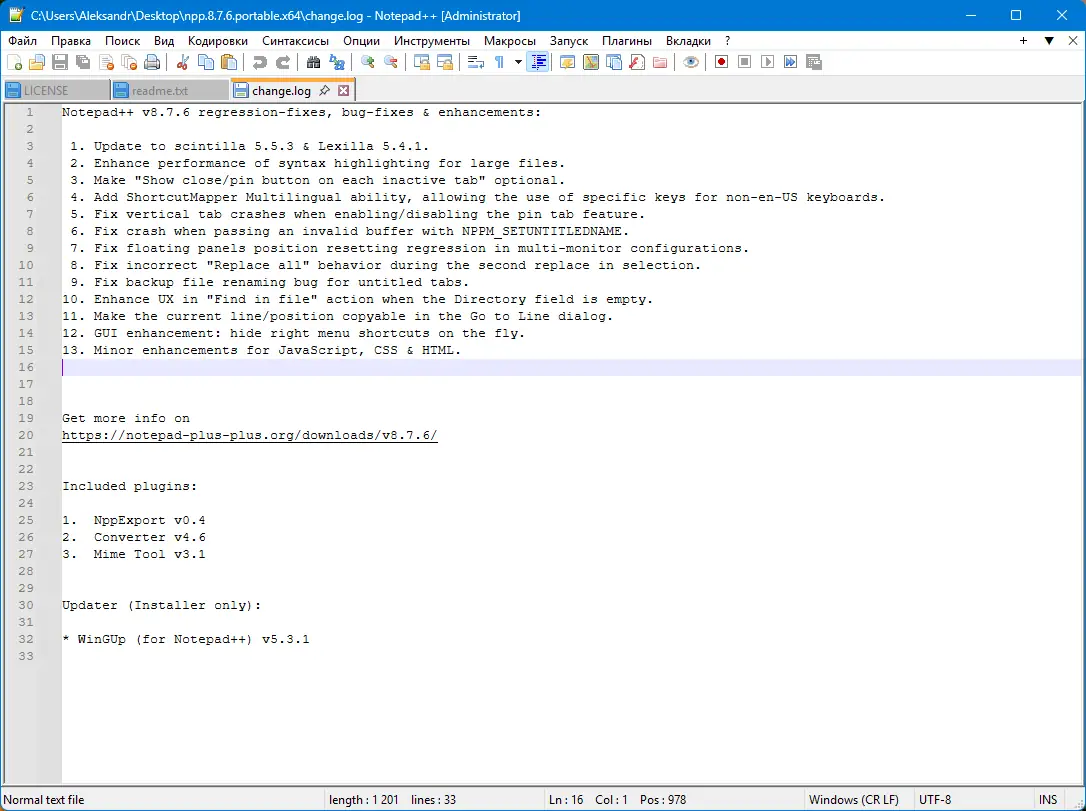1086x811 pixels.
Task: Open the Запуск menu
Action: (569, 41)
